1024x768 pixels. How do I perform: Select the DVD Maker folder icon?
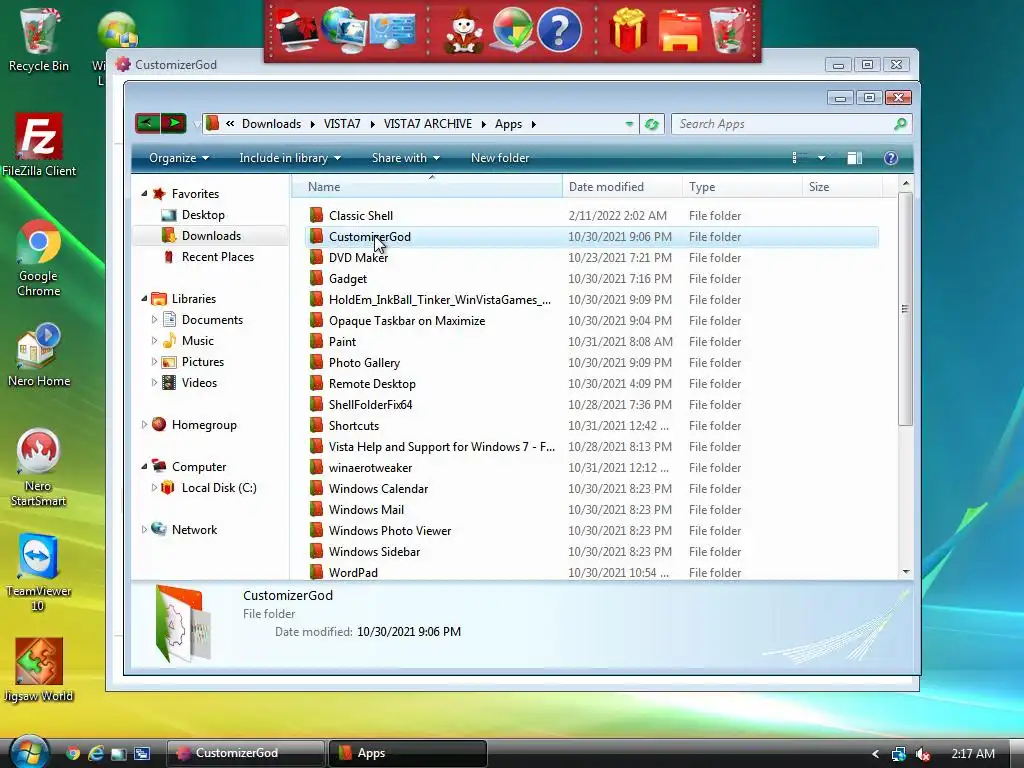(316, 257)
